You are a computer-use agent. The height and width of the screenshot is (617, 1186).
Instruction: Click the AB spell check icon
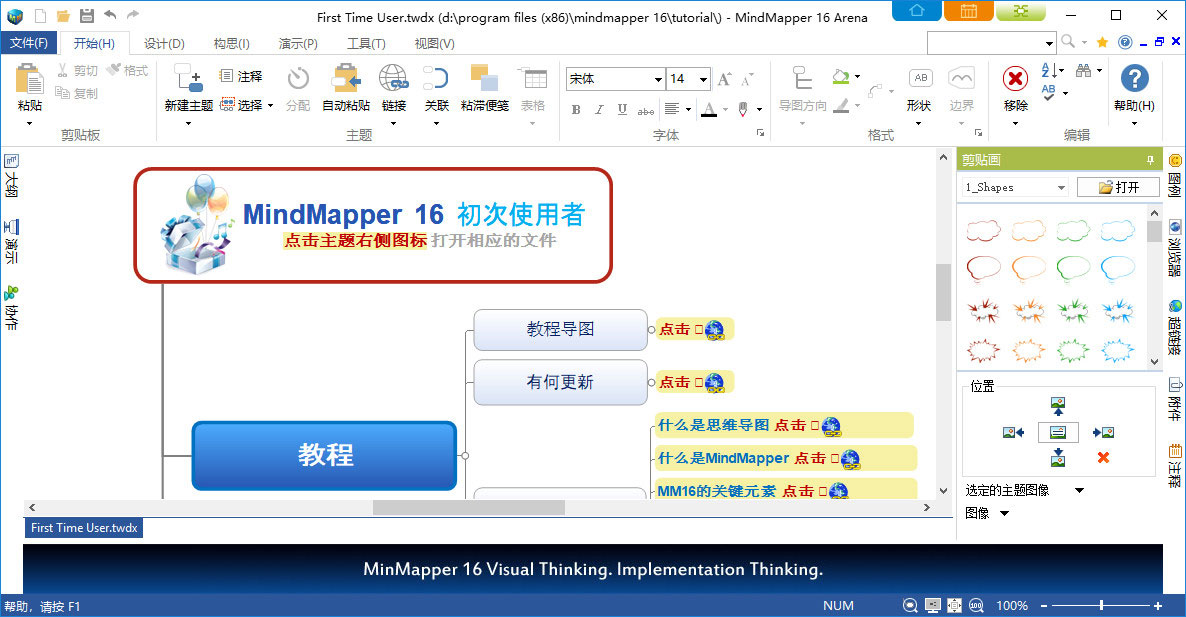click(x=1048, y=93)
